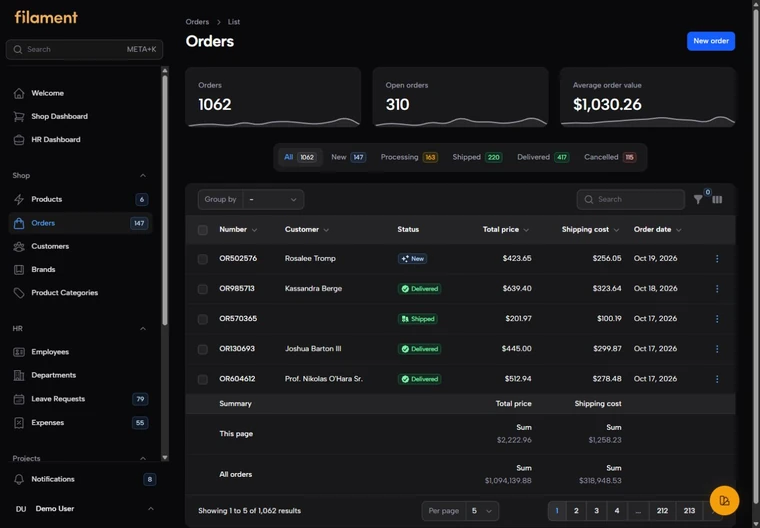The image size is (760, 528).
Task: Sort by the Total price column
Action: click(x=506, y=229)
